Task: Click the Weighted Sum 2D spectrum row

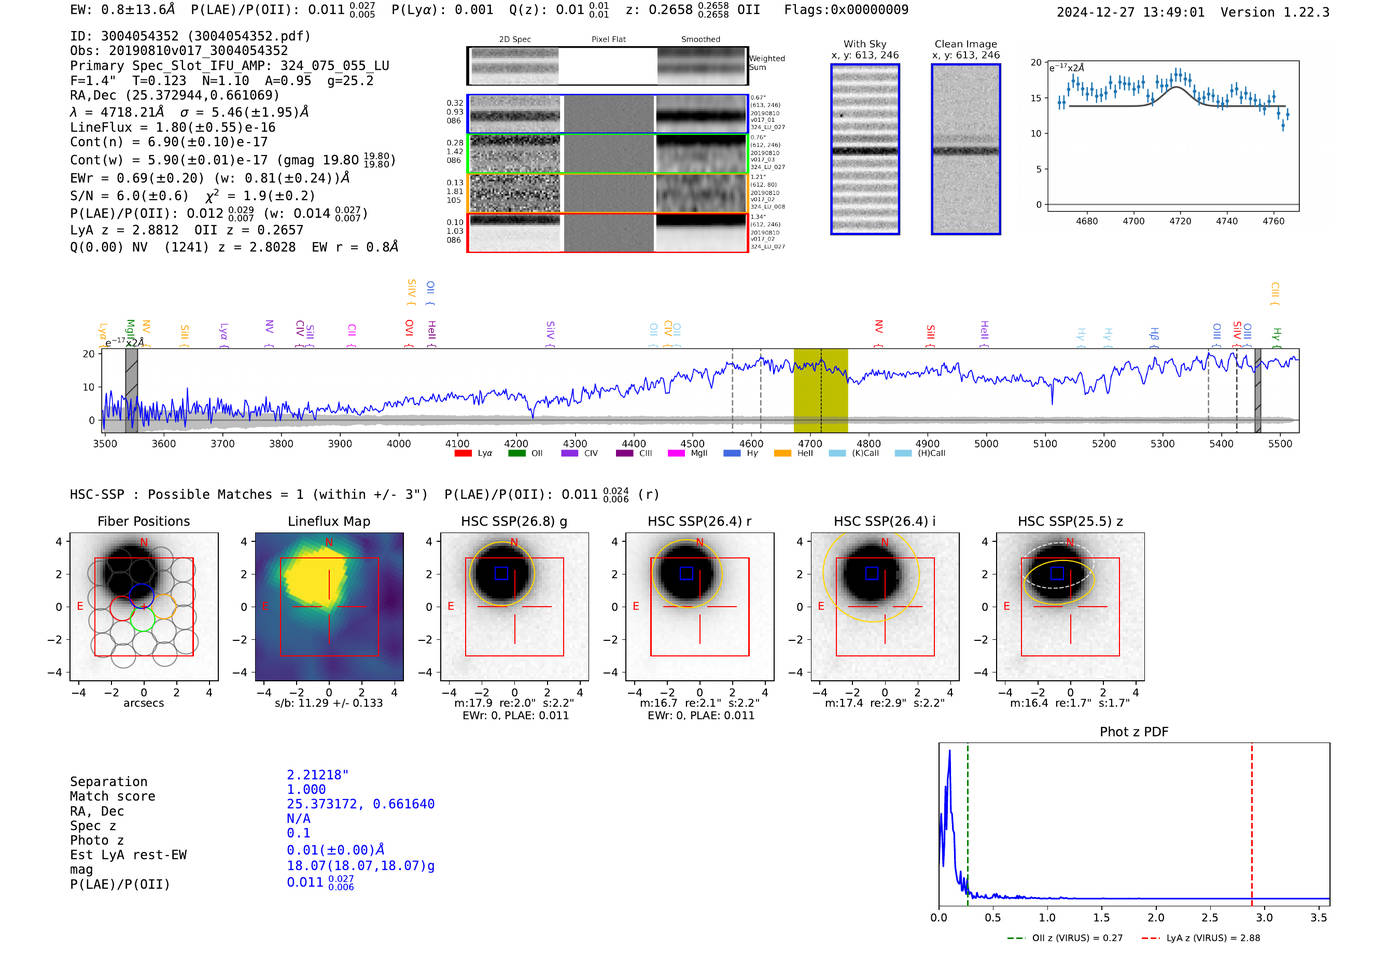Action: pyautogui.click(x=607, y=66)
